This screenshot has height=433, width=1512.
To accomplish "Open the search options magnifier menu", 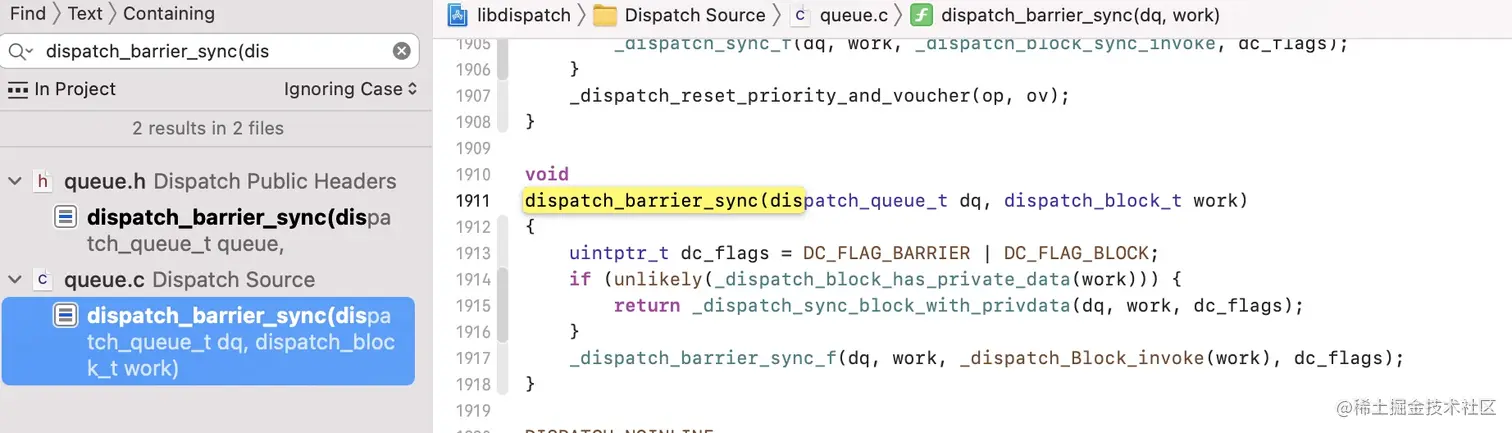I will pos(21,51).
